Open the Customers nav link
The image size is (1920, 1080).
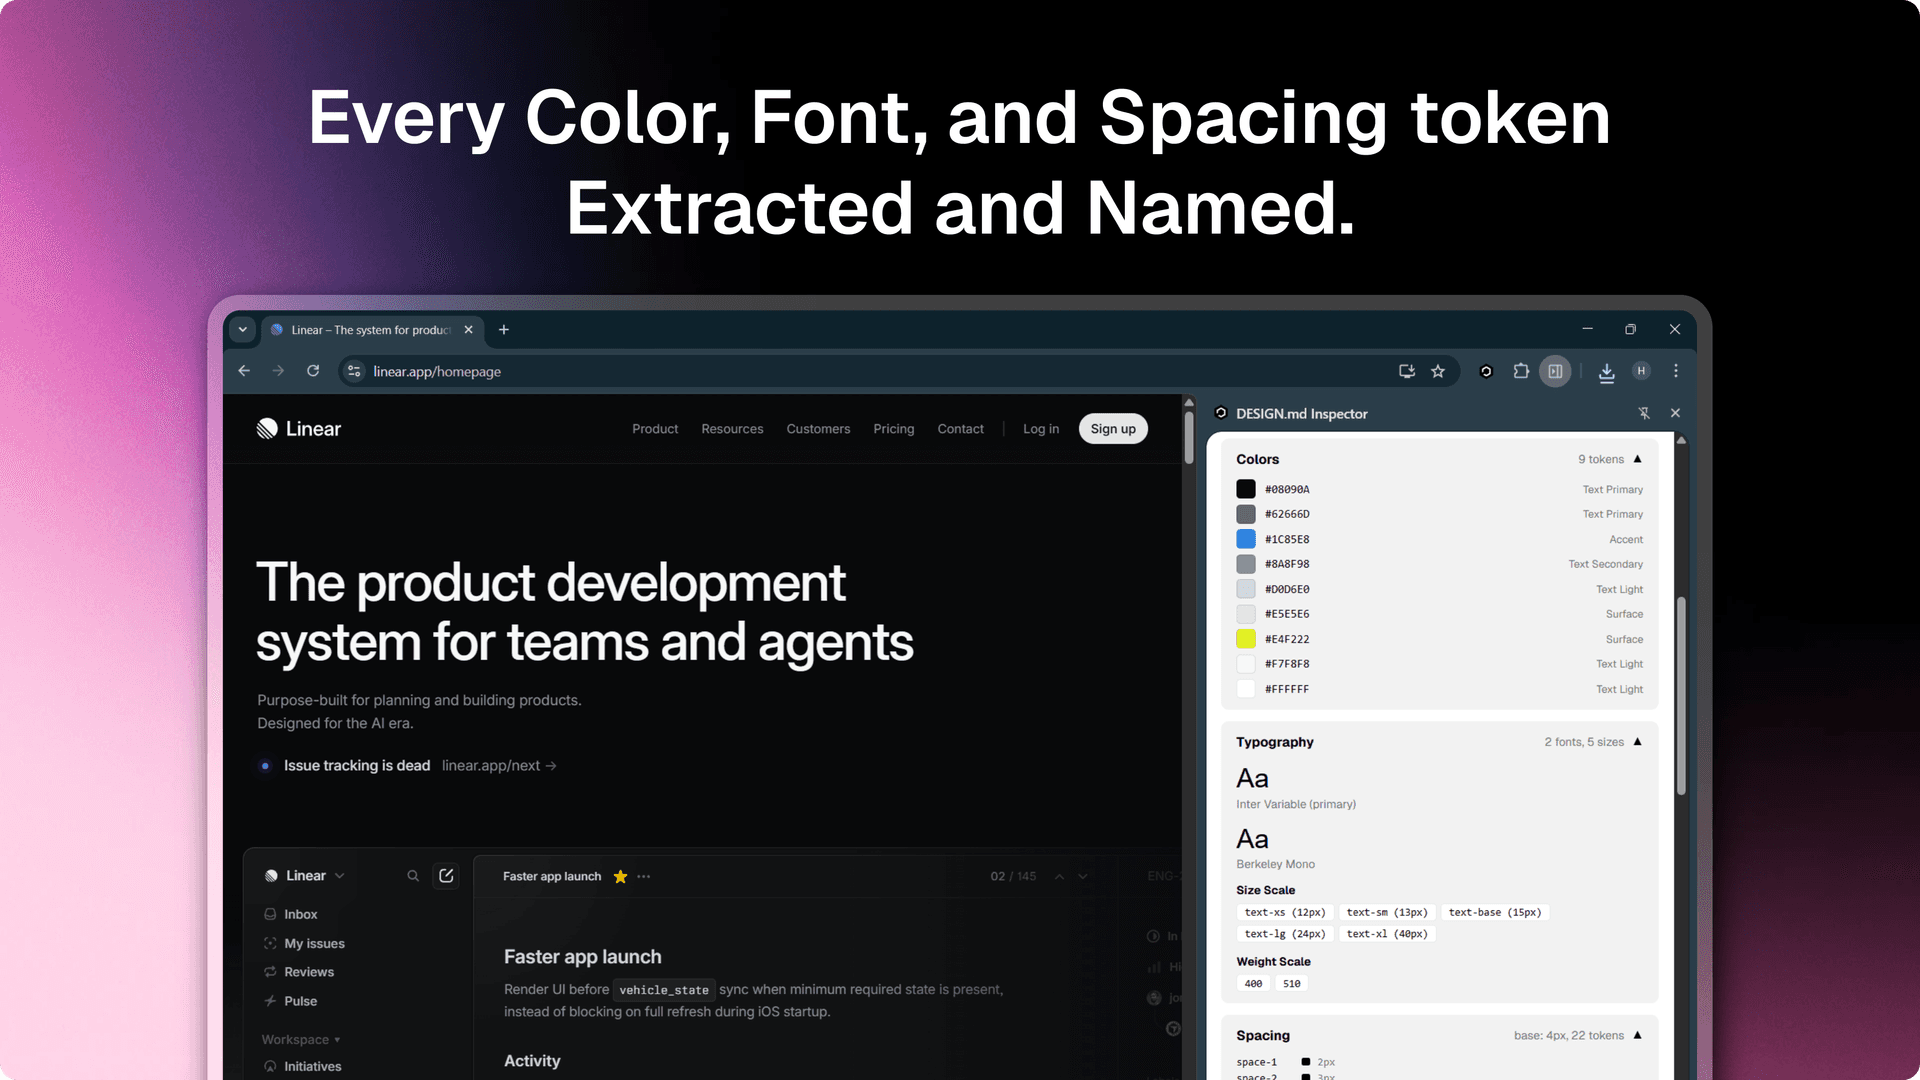pyautogui.click(x=818, y=429)
